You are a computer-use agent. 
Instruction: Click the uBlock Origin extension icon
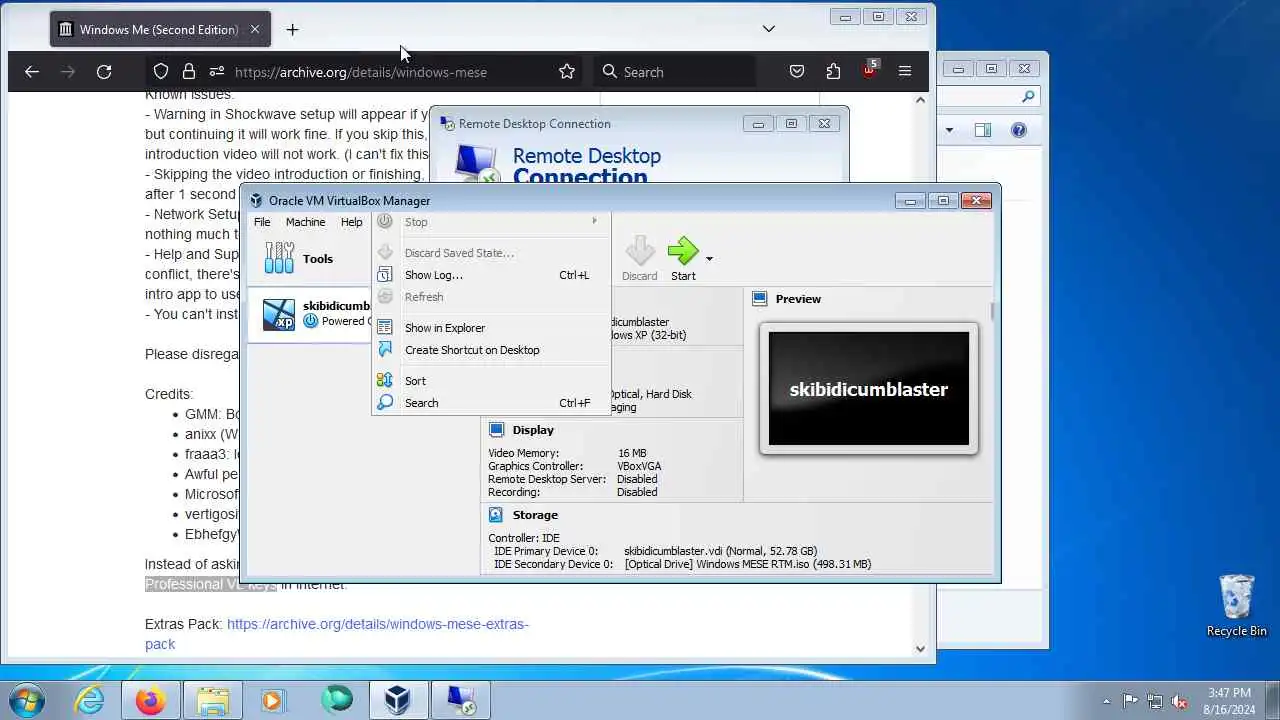coord(869,70)
